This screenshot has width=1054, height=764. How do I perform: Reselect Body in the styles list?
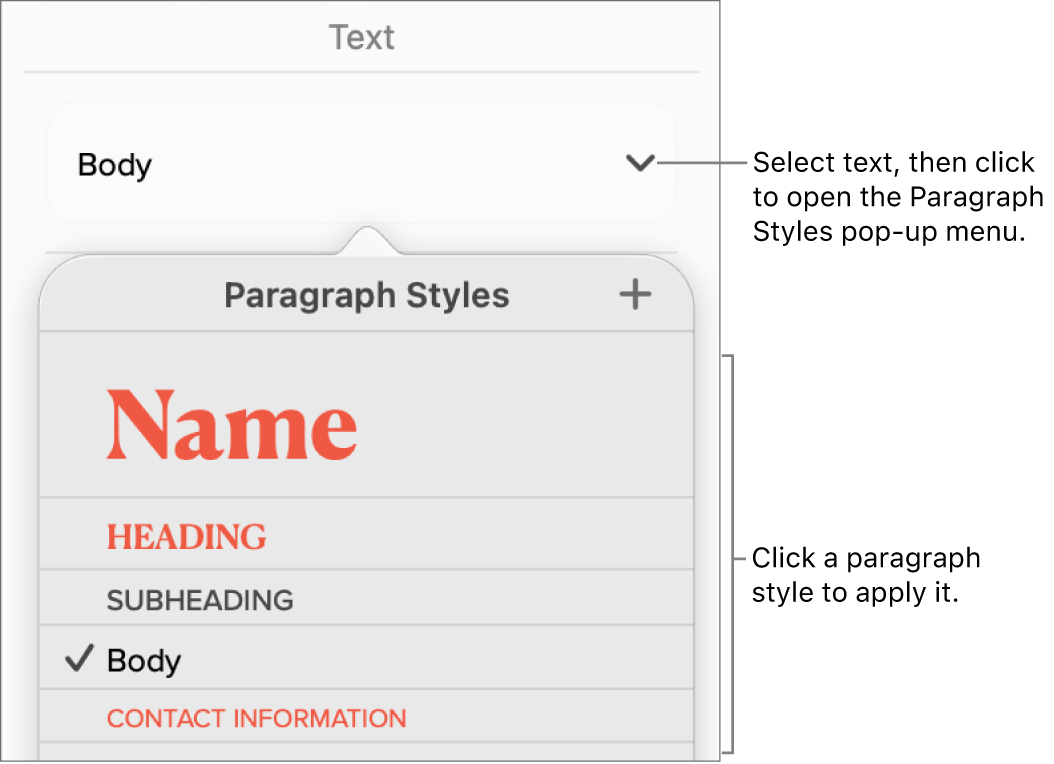pyautogui.click(x=145, y=660)
